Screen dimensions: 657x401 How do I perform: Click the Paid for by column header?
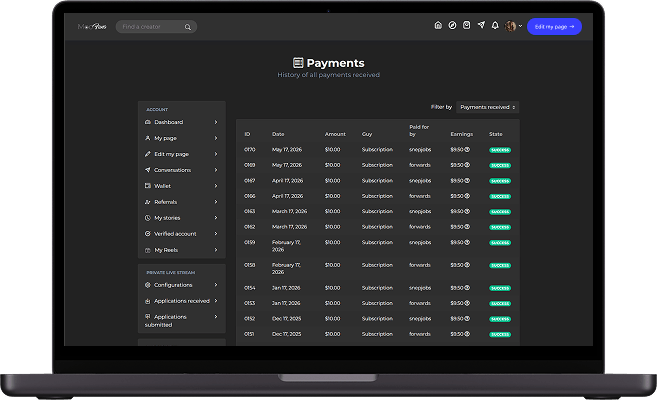[x=419, y=130]
